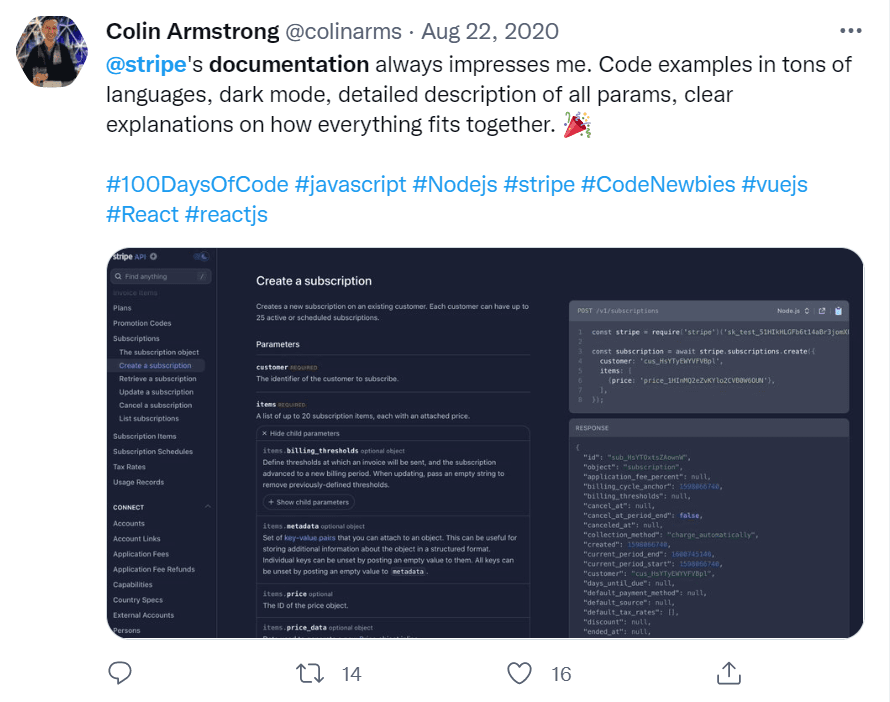The width and height of the screenshot is (890, 702).
Task: Open the #100DaysOfCode hashtag
Action: [197, 185]
